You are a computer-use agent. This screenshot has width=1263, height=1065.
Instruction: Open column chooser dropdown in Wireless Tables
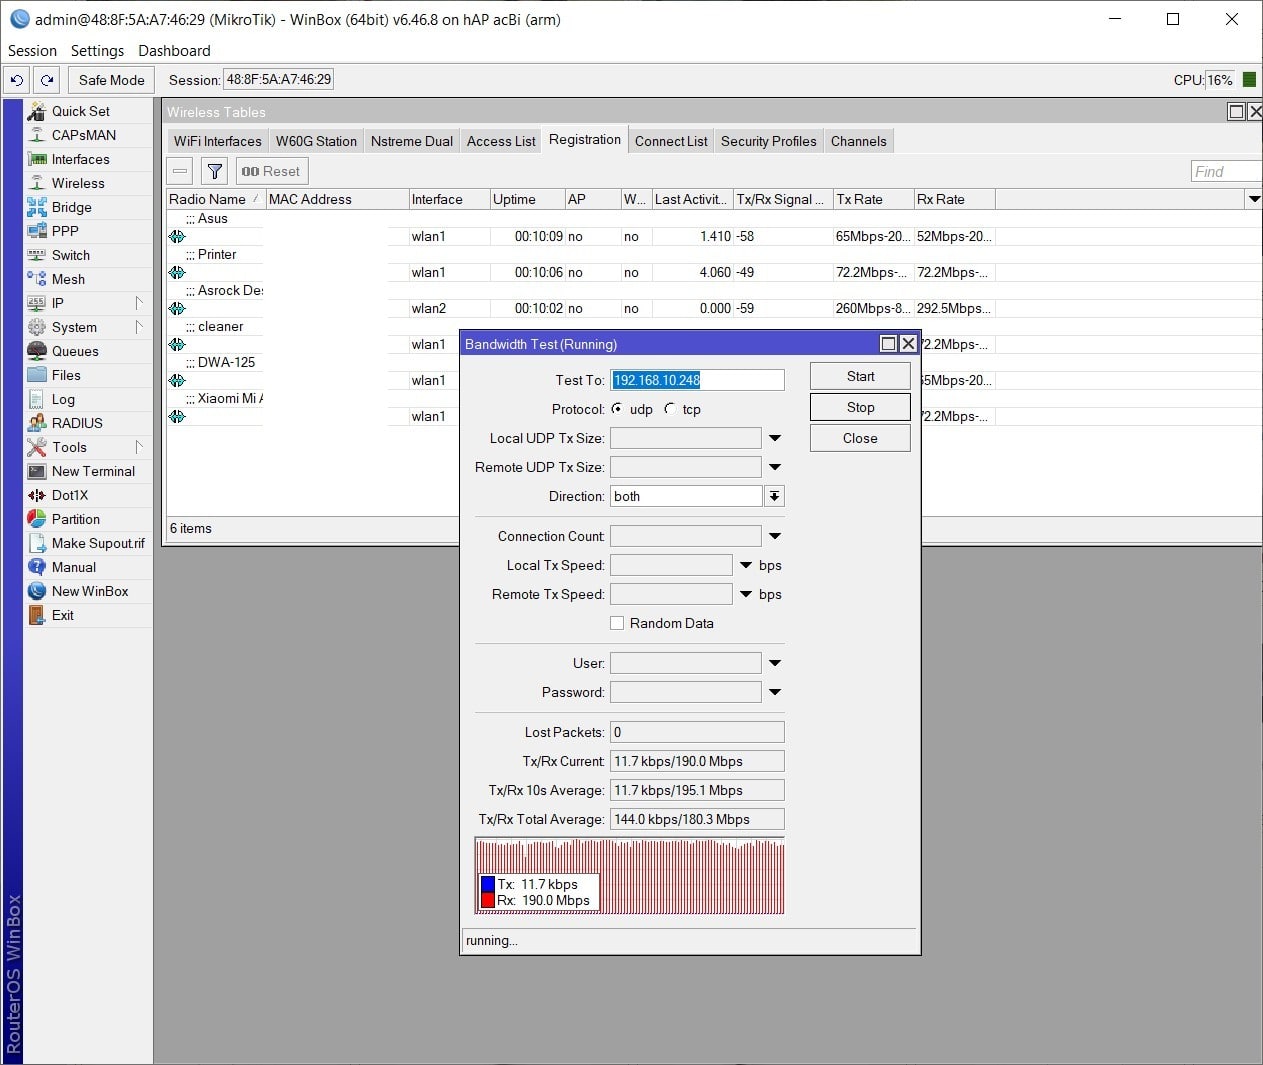click(1254, 199)
